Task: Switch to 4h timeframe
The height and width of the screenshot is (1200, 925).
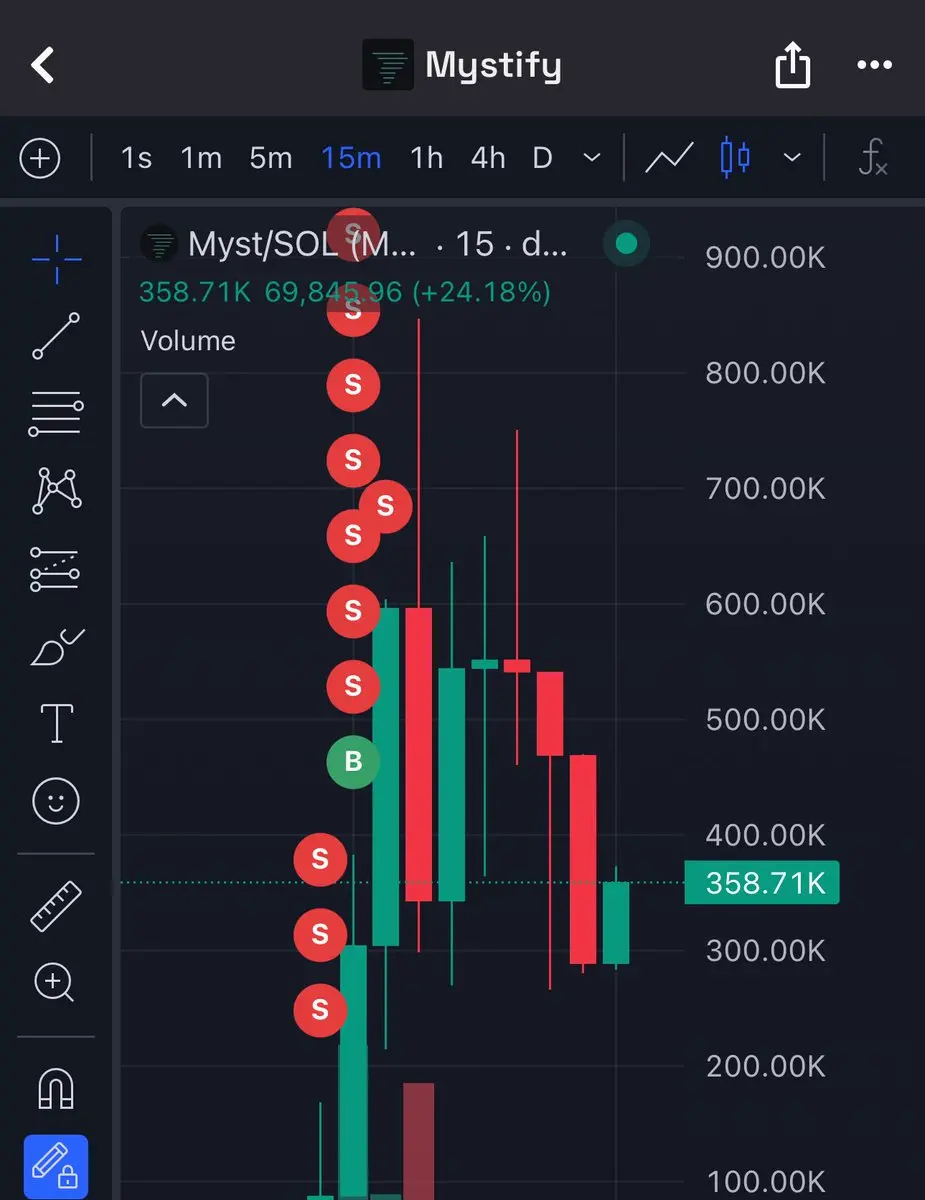Action: (x=488, y=158)
